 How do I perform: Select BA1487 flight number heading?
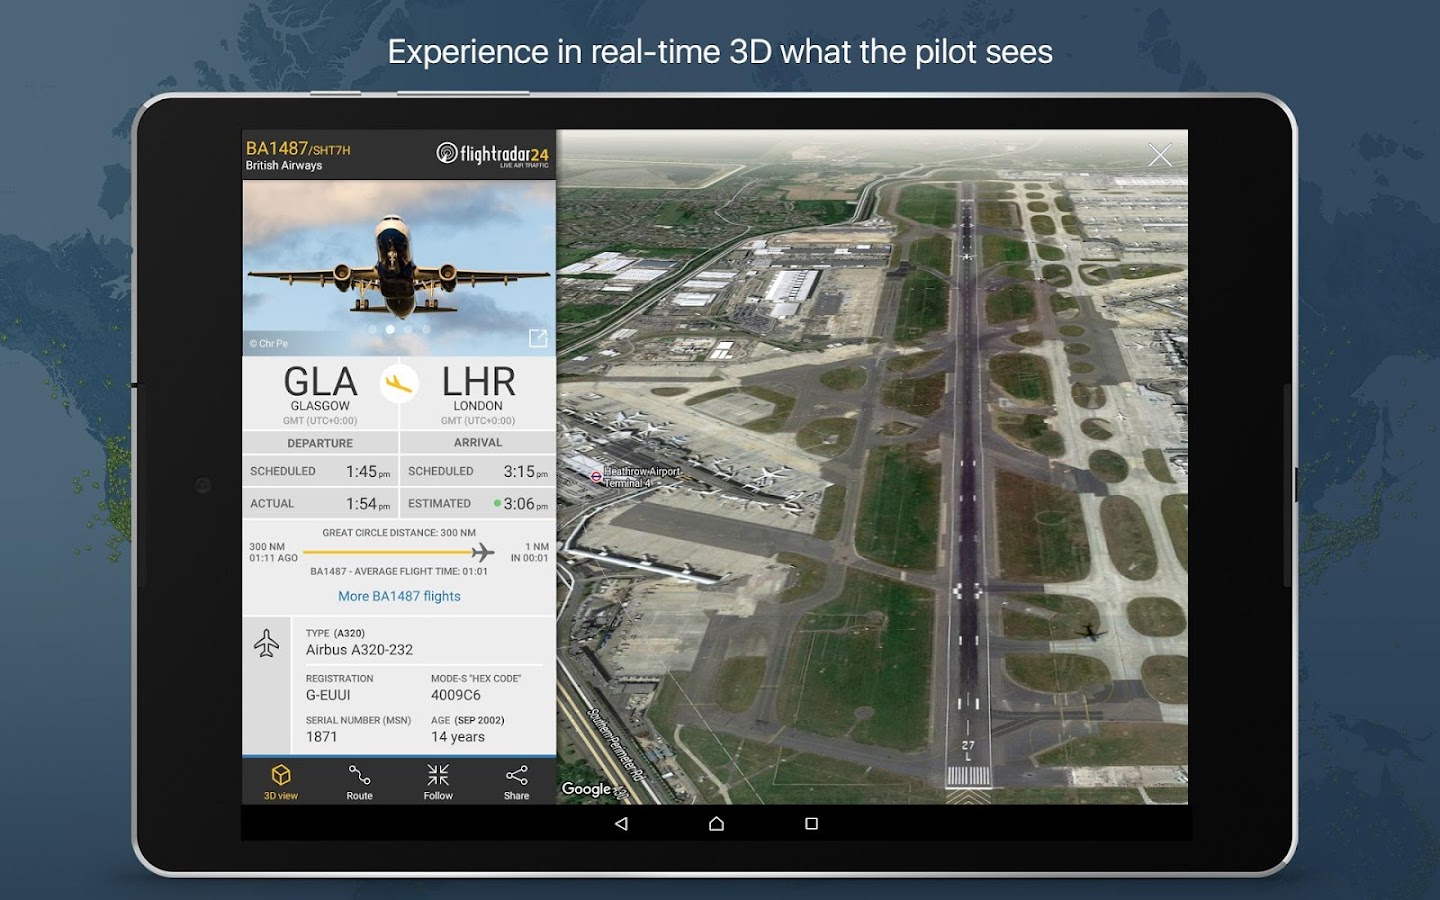[277, 148]
